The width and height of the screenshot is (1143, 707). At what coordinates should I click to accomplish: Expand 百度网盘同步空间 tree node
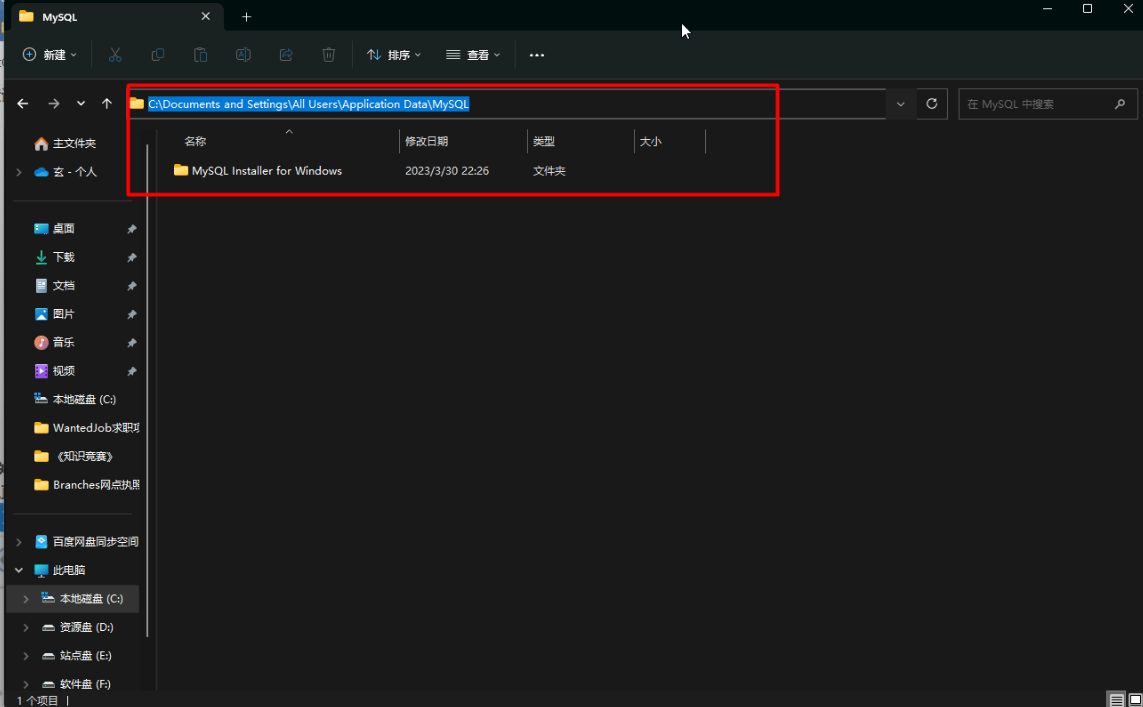[x=19, y=542]
